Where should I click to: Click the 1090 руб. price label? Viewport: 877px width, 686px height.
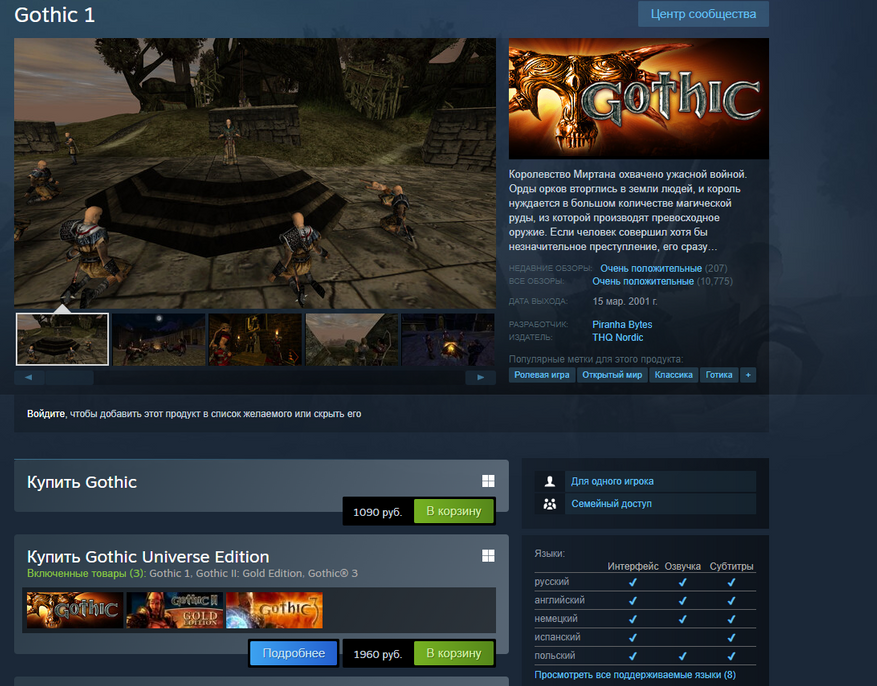(x=378, y=512)
